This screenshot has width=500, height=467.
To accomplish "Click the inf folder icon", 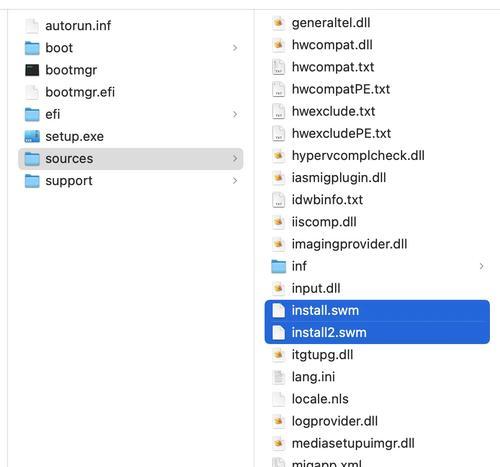I will [279, 266].
